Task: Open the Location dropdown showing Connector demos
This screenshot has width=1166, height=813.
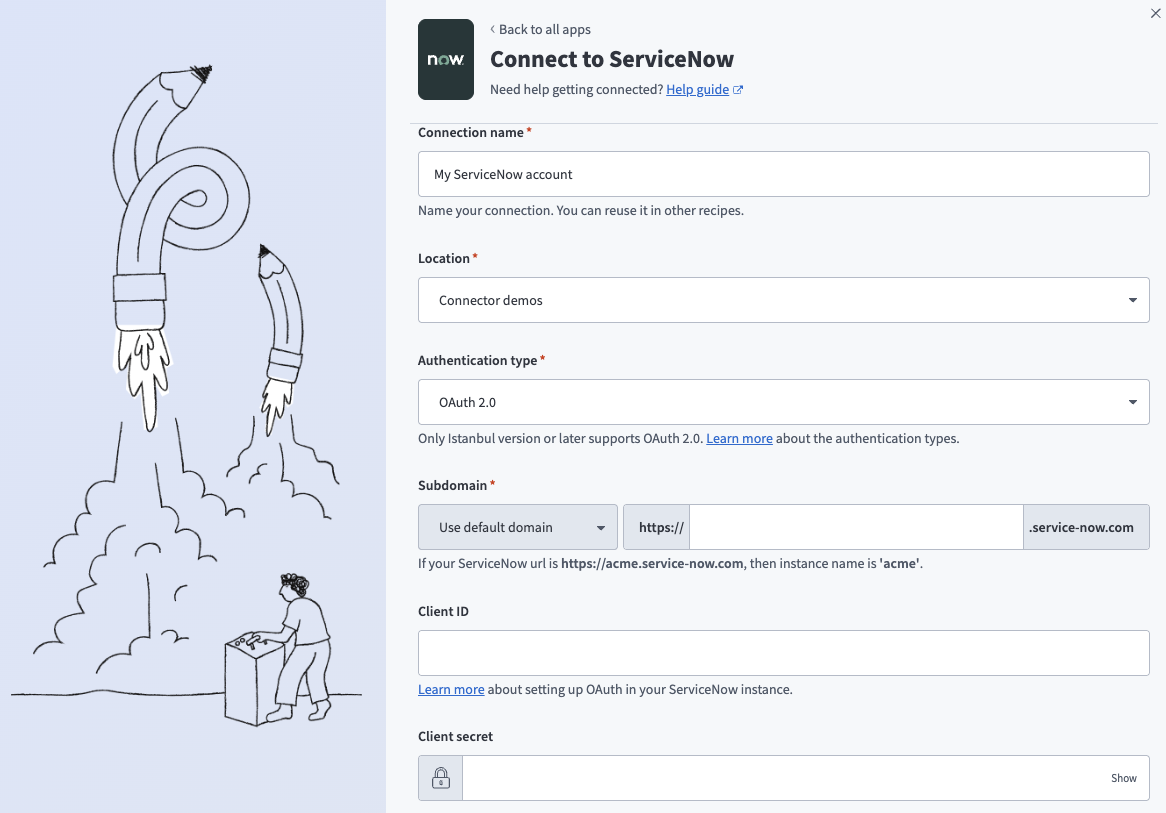Action: (x=783, y=299)
